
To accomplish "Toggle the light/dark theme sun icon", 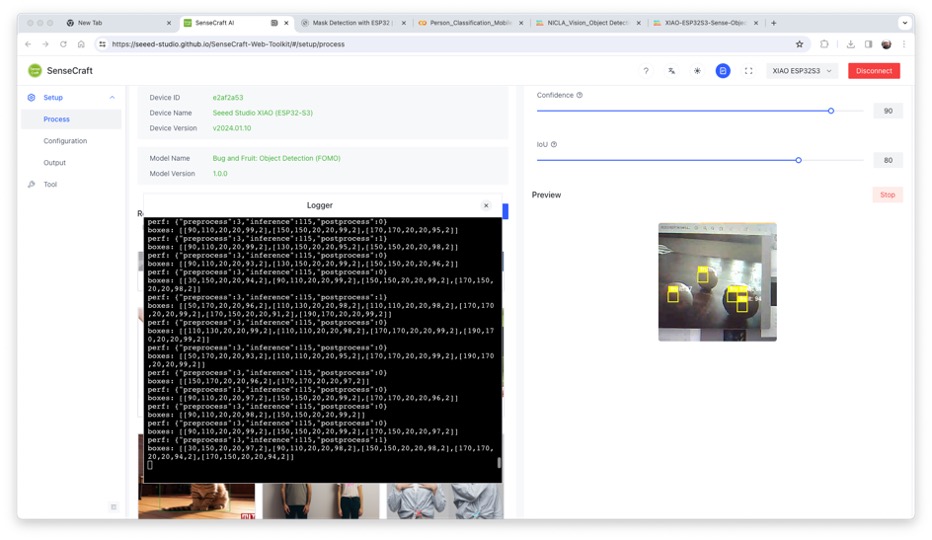I will 697,71.
